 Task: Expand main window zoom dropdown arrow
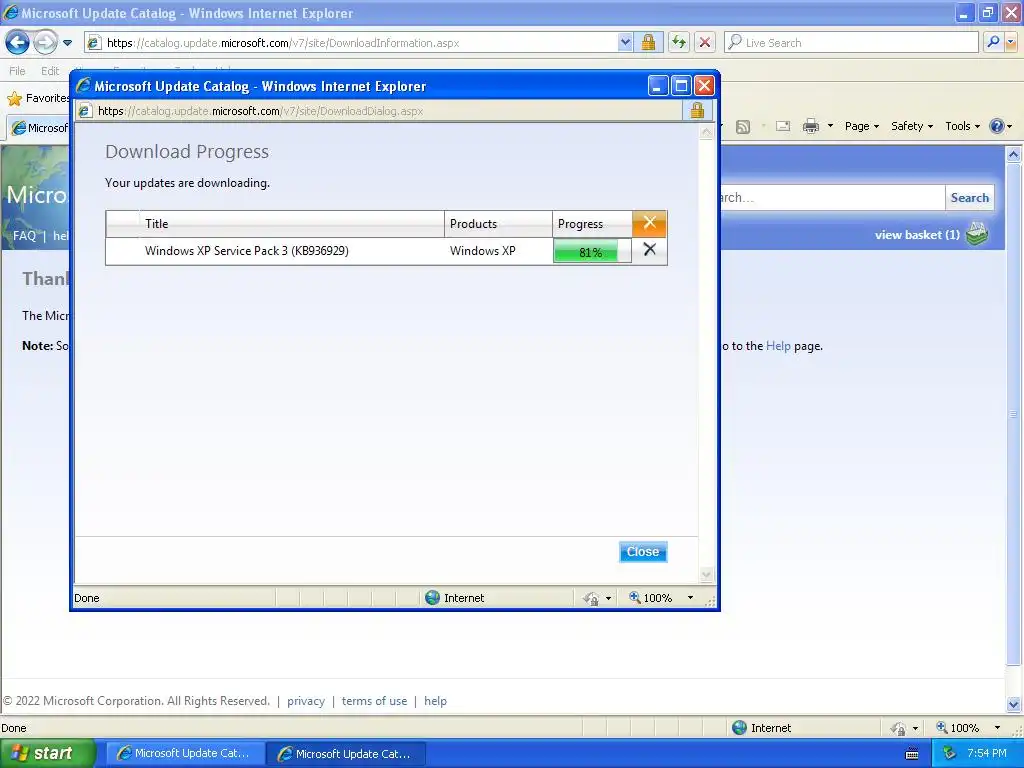click(x=997, y=728)
